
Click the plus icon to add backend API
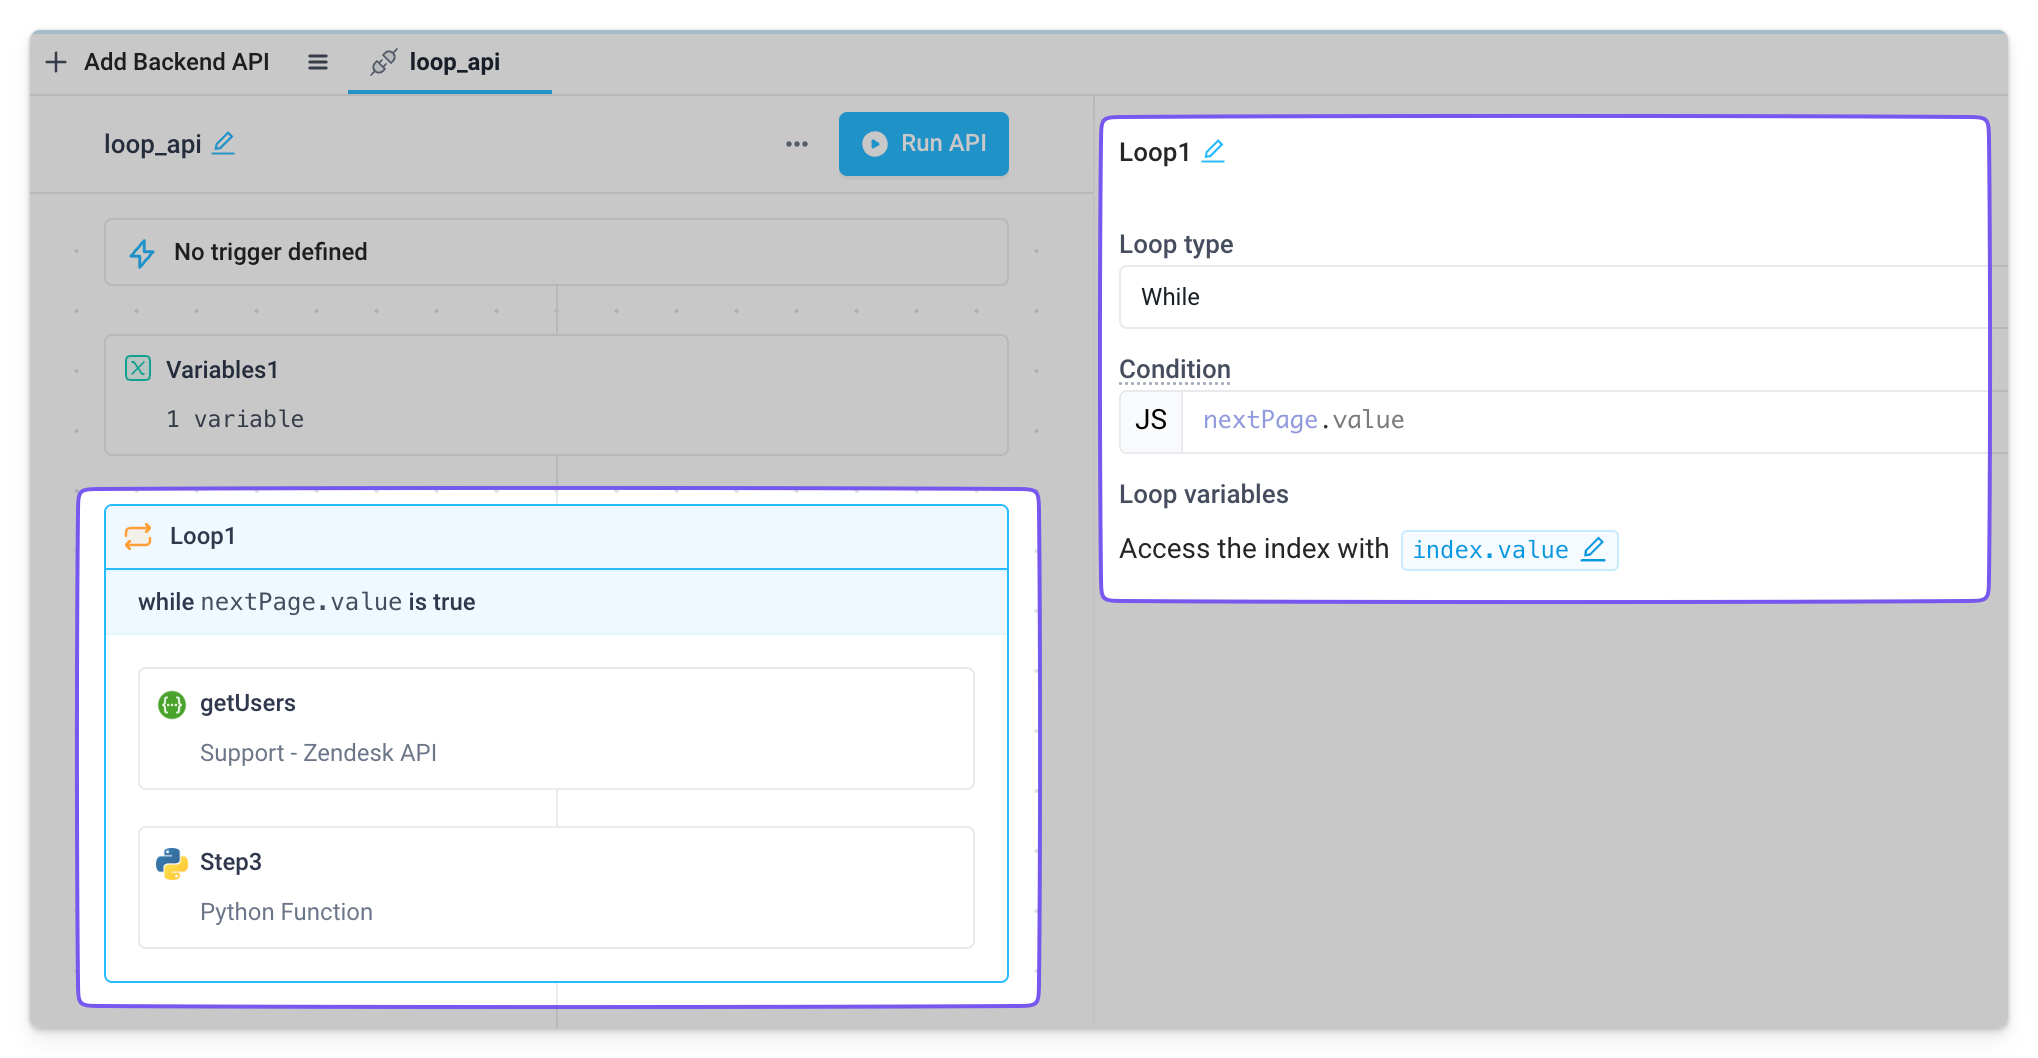coord(56,62)
